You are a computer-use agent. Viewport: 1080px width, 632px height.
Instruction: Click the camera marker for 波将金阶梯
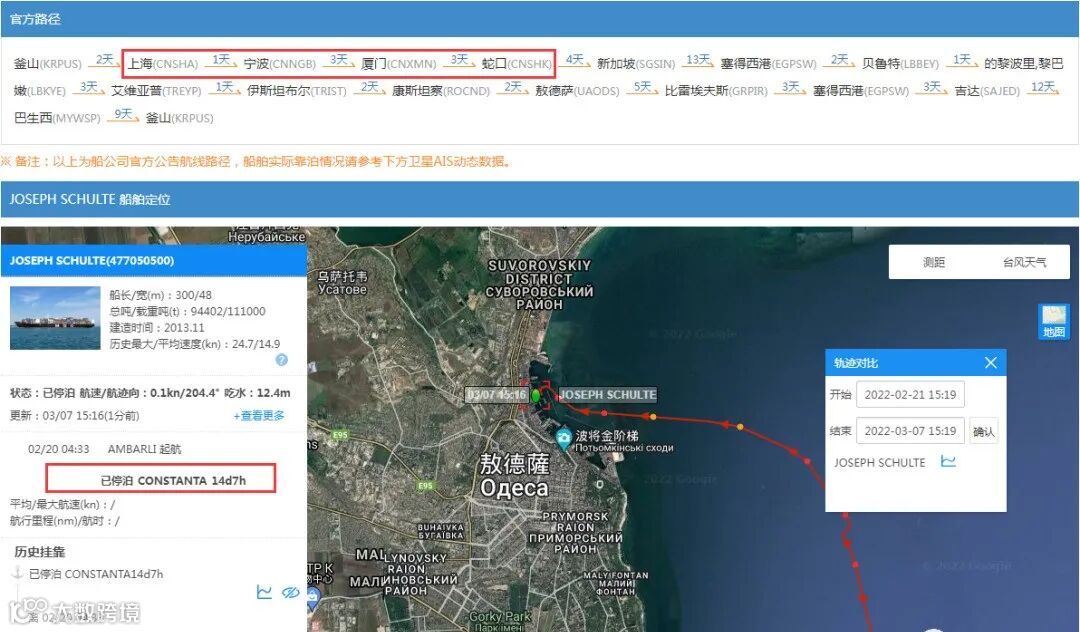(564, 438)
